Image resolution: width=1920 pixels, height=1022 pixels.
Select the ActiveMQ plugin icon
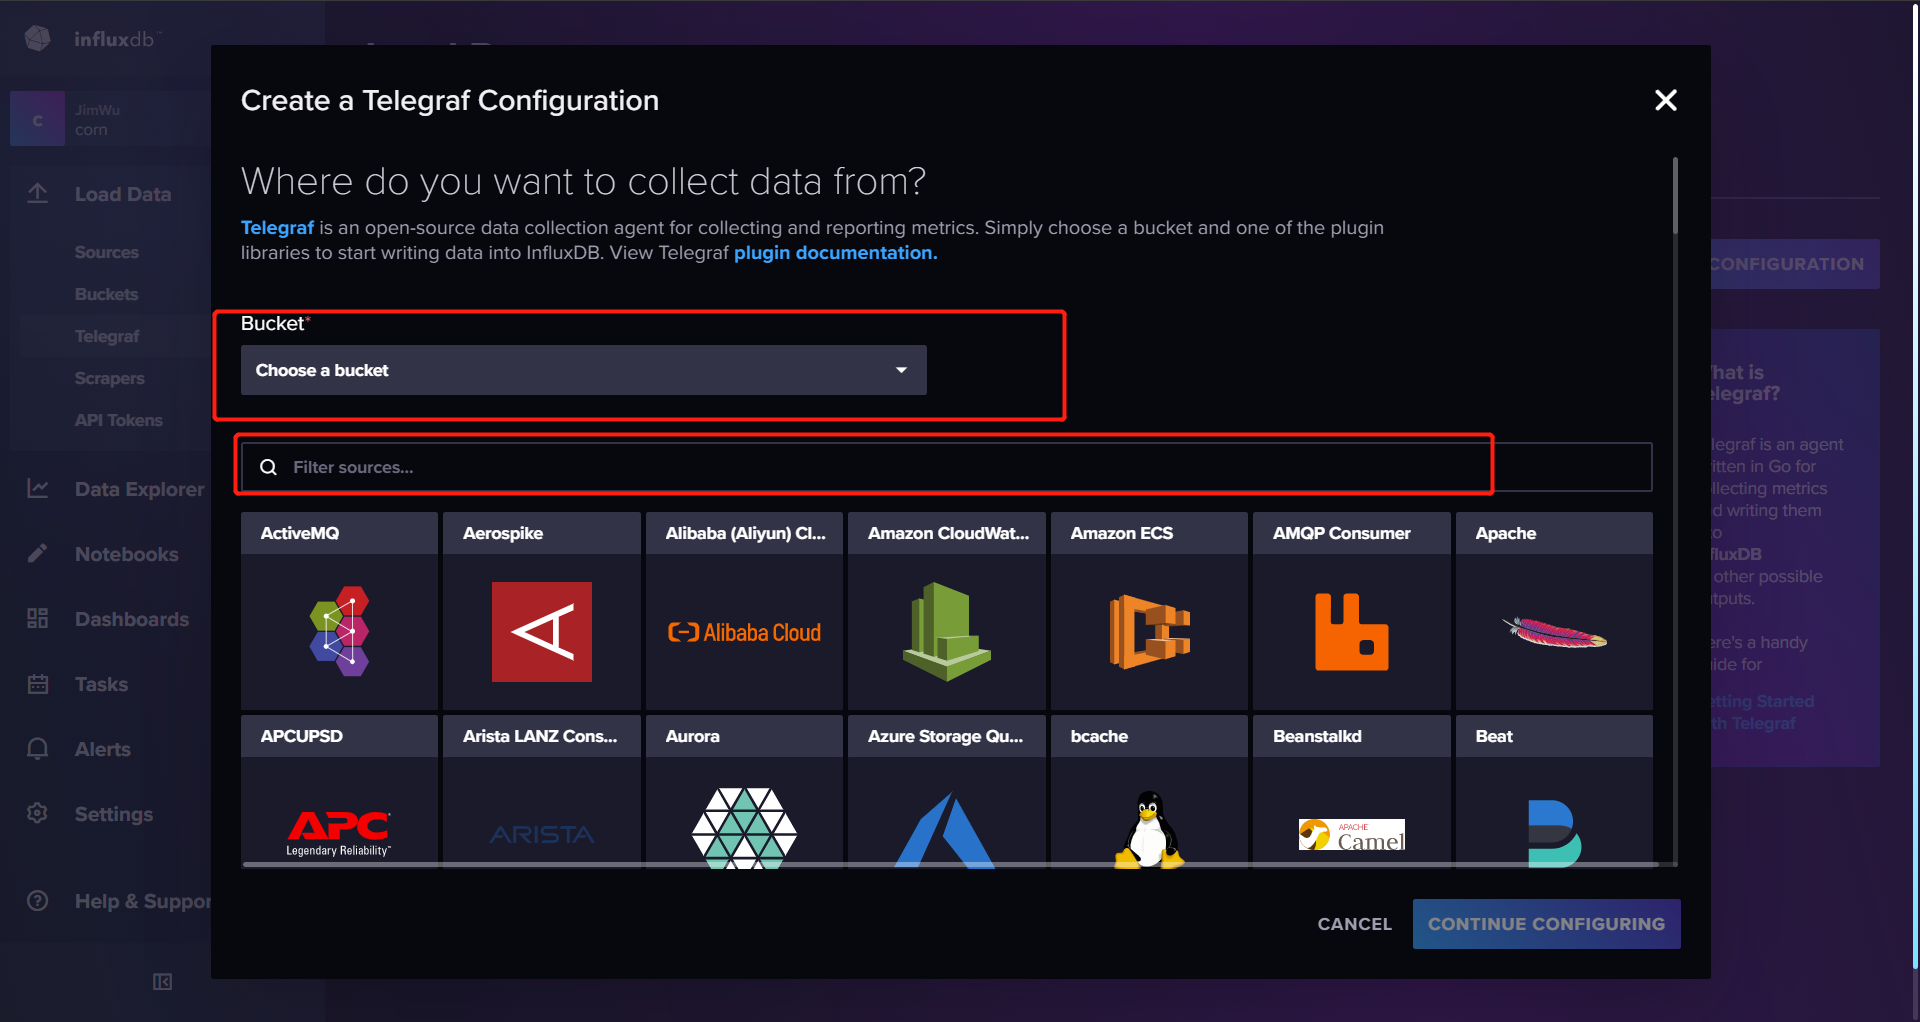point(339,631)
